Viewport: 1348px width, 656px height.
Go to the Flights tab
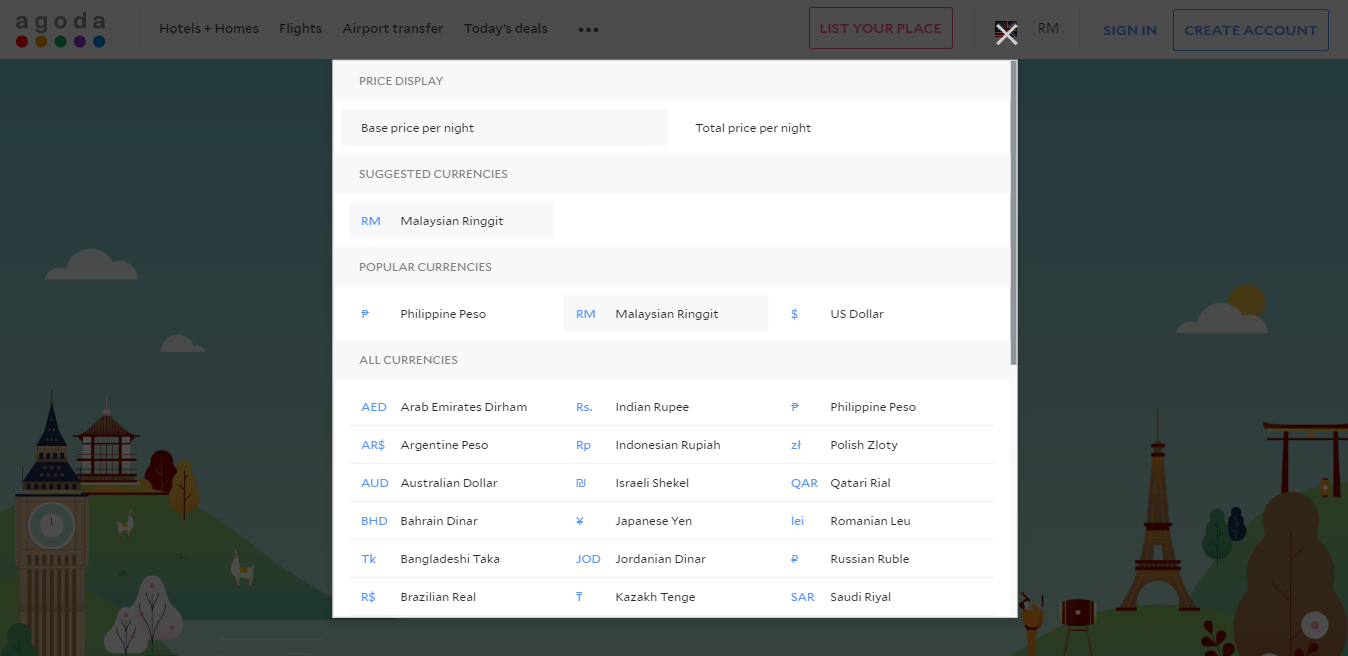[x=300, y=29]
